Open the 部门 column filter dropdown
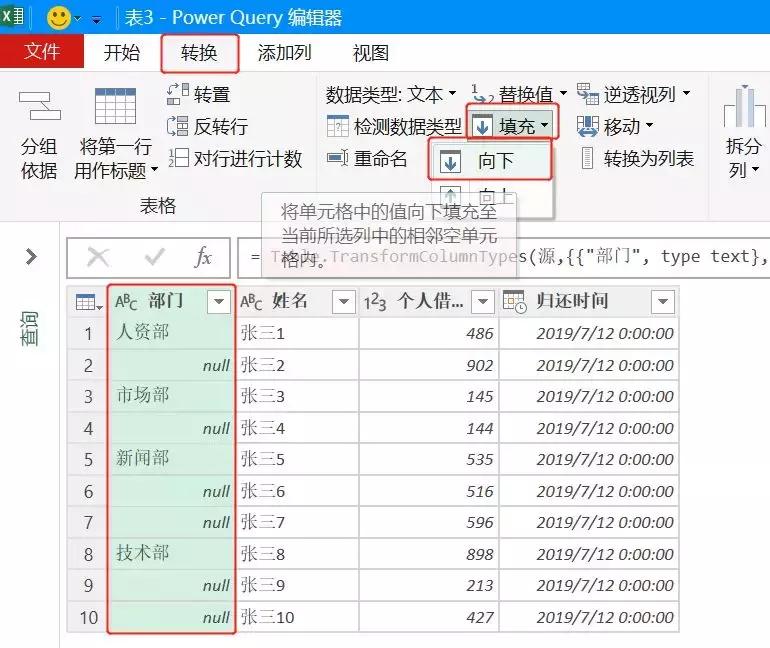Image resolution: width=770 pixels, height=648 pixels. (219, 301)
